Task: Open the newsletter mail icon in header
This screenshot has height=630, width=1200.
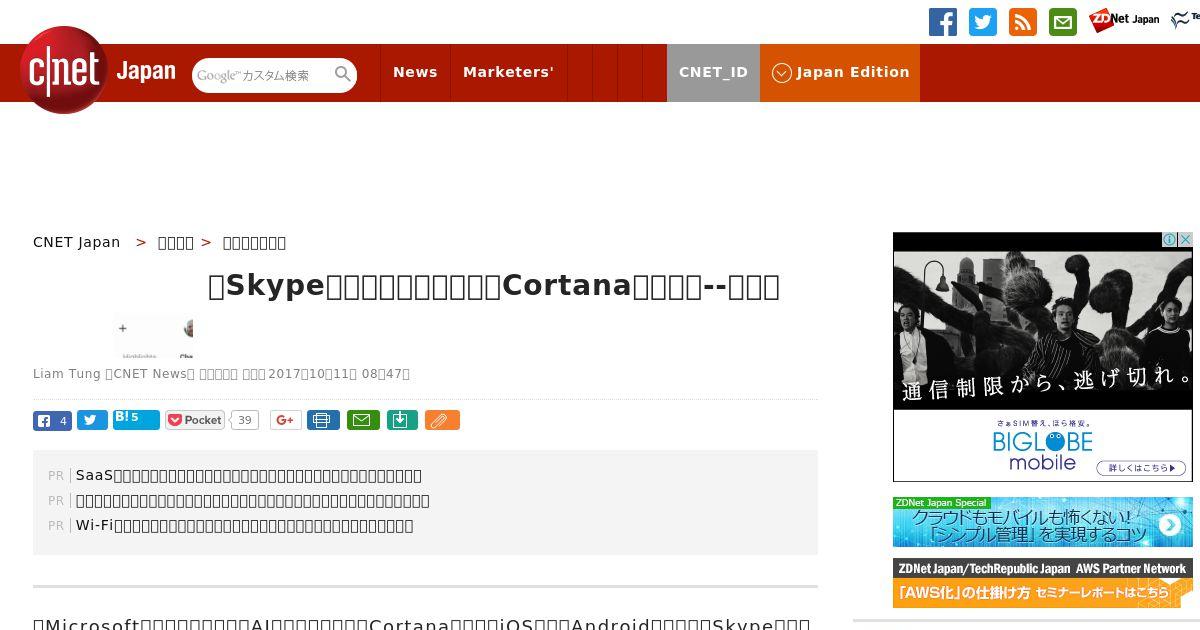Action: click(x=1063, y=22)
